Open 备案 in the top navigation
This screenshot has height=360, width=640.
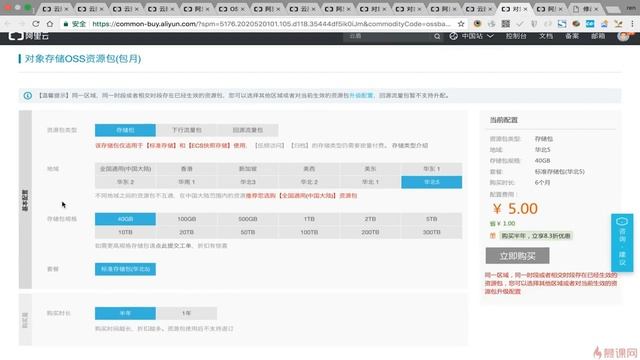572,36
